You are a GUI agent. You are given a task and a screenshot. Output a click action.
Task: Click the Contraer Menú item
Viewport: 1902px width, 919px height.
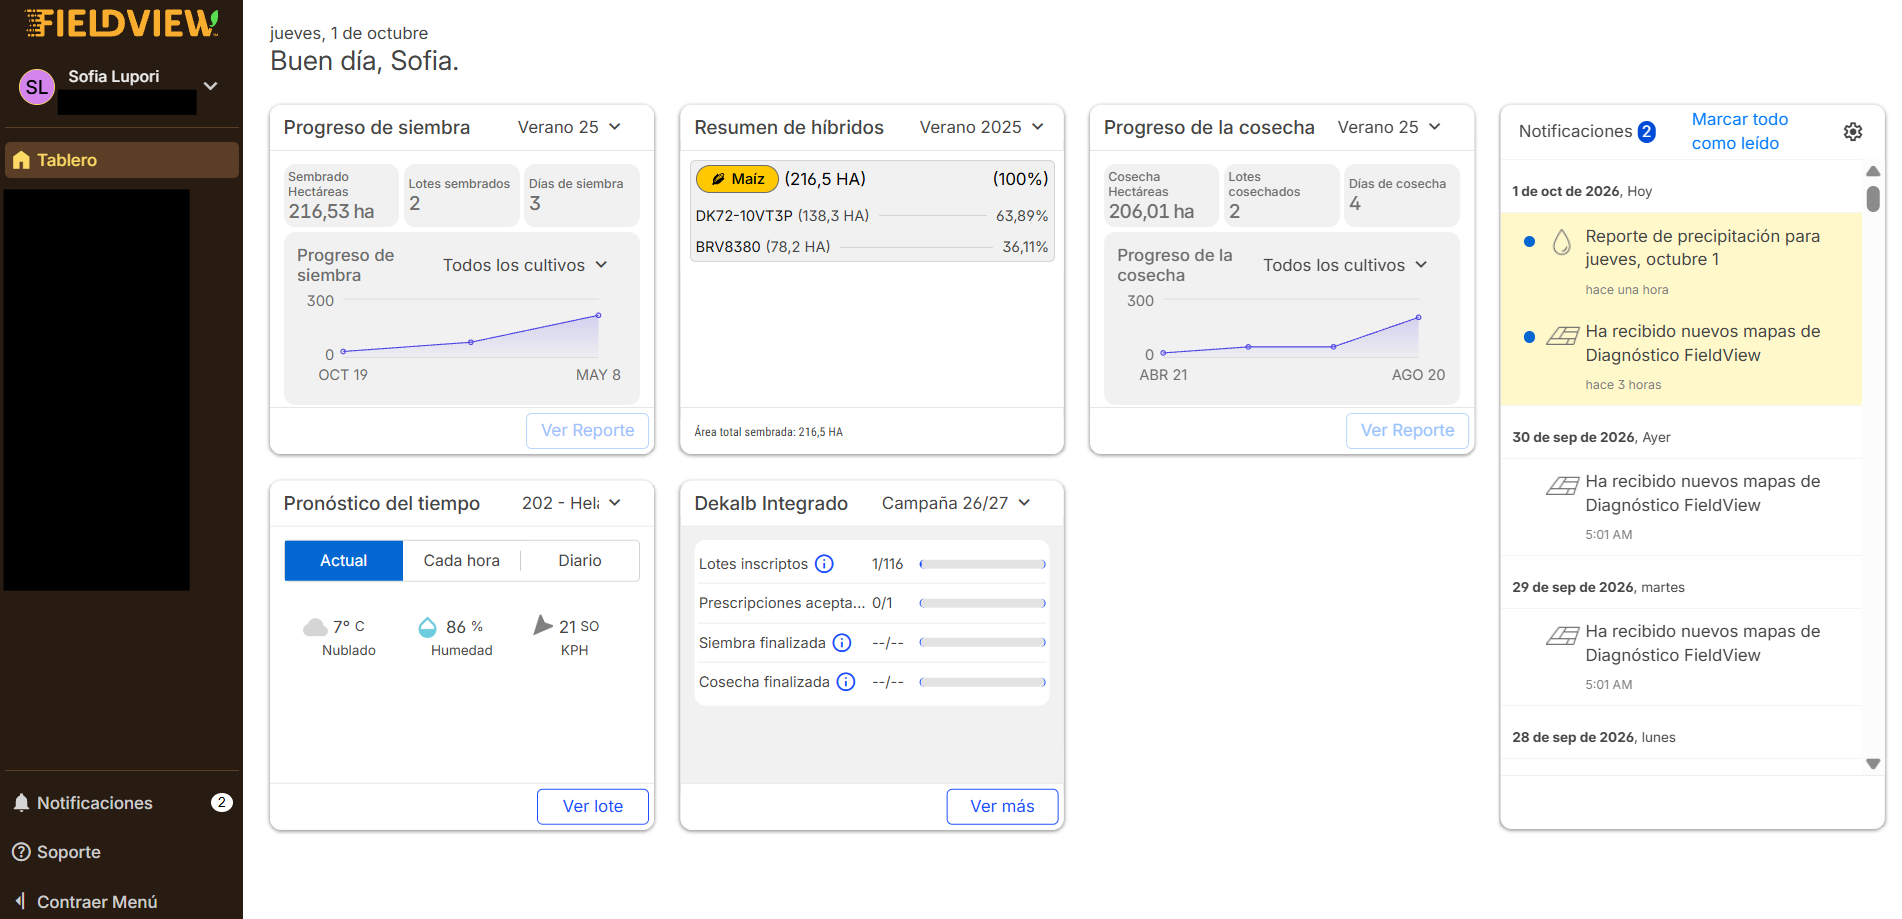122,901
